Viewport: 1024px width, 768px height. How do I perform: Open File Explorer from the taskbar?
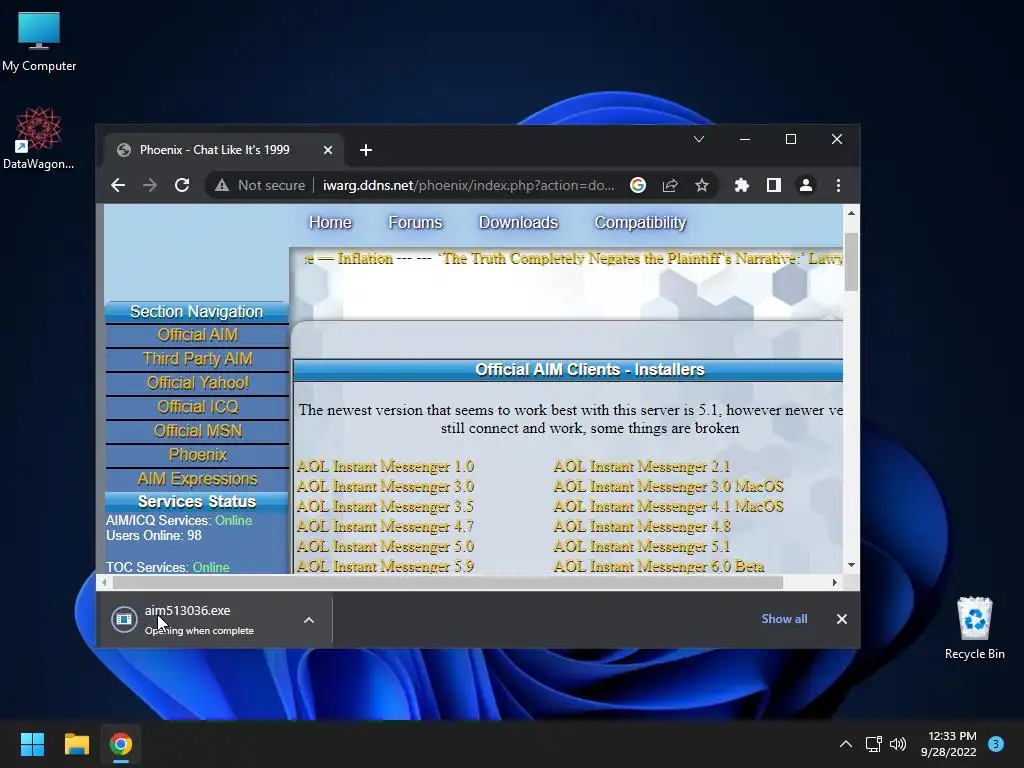(x=76, y=744)
